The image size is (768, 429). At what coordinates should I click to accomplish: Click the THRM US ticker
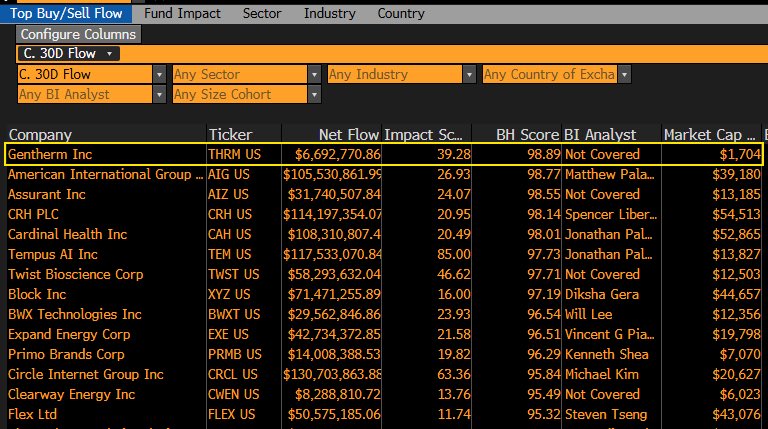pyautogui.click(x=235, y=154)
